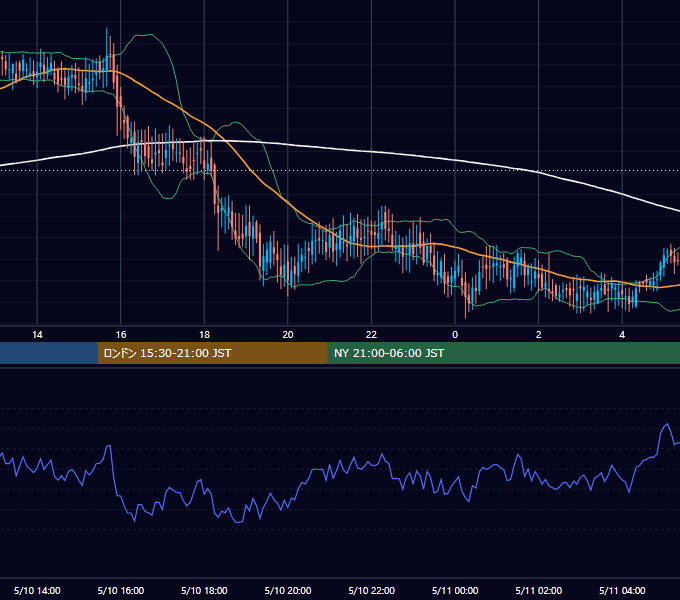Screen dimensions: 680x600
Task: Select the hour label 4 on price chart axis
Action: (x=622, y=335)
